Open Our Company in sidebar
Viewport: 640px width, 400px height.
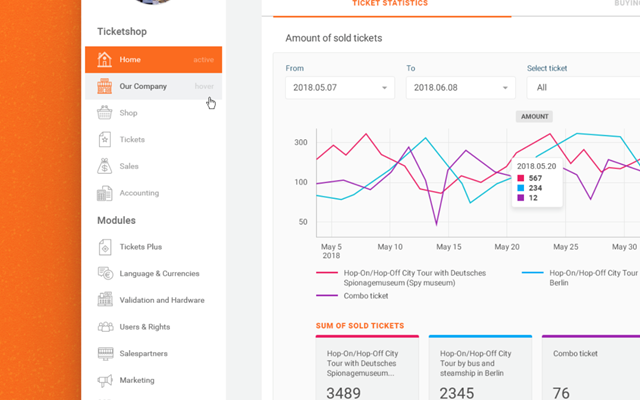point(153,86)
